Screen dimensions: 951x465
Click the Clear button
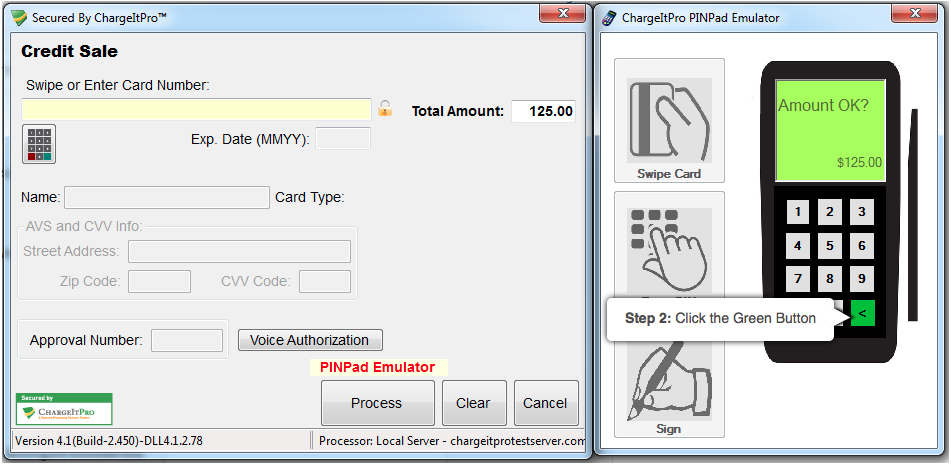coord(474,403)
